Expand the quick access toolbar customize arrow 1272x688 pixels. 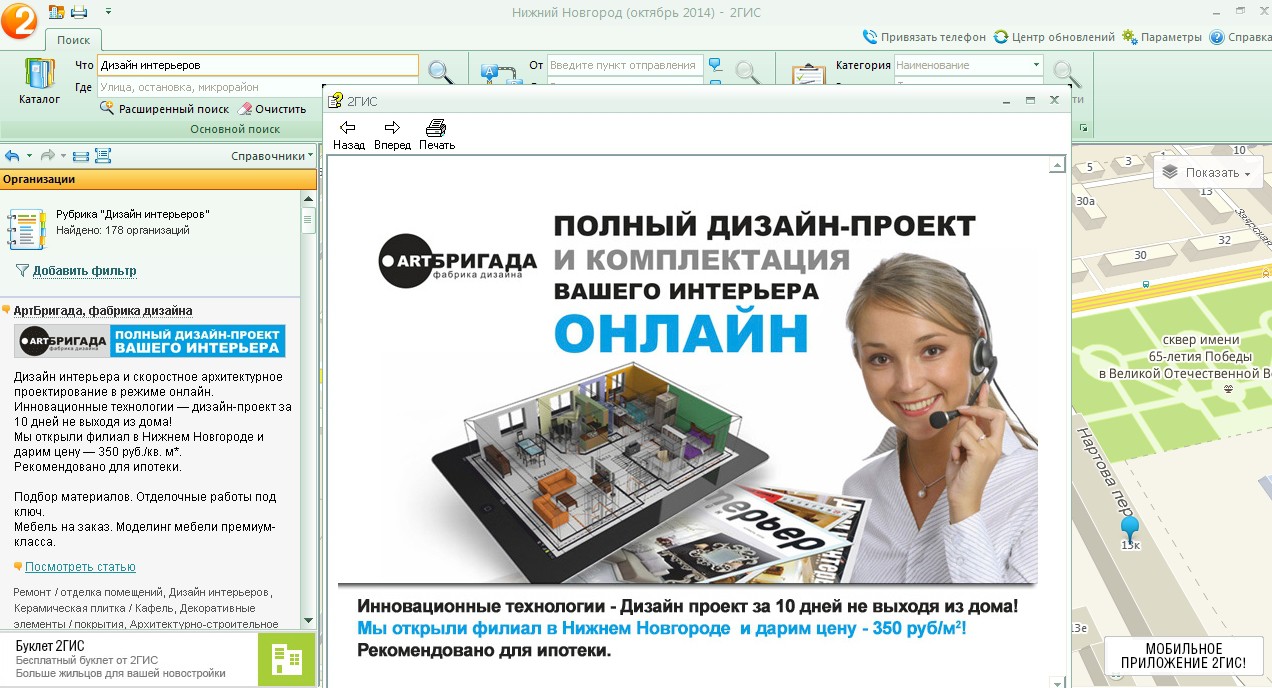click(x=107, y=11)
